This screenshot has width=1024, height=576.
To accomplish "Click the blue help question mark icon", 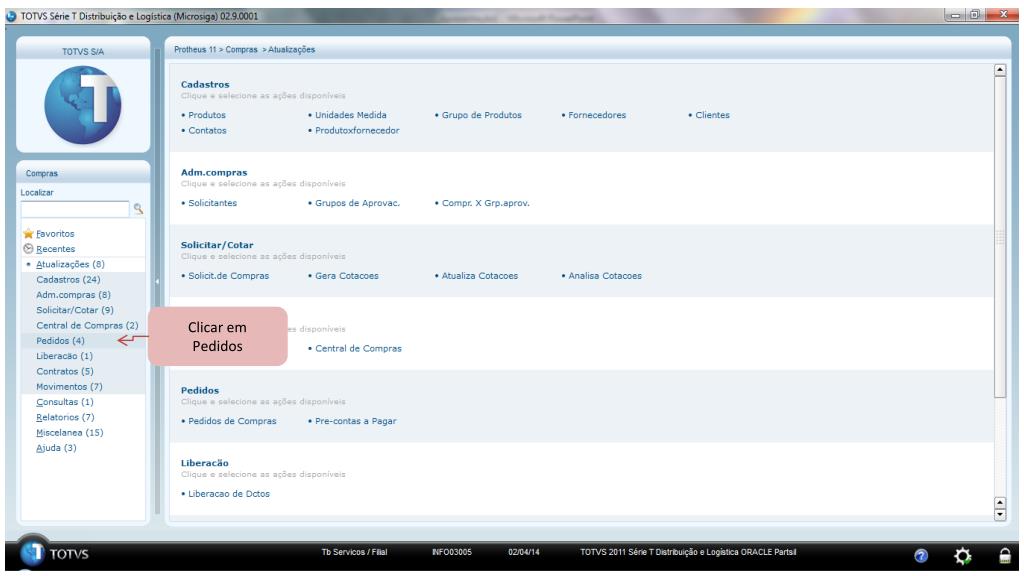I will 921,556.
